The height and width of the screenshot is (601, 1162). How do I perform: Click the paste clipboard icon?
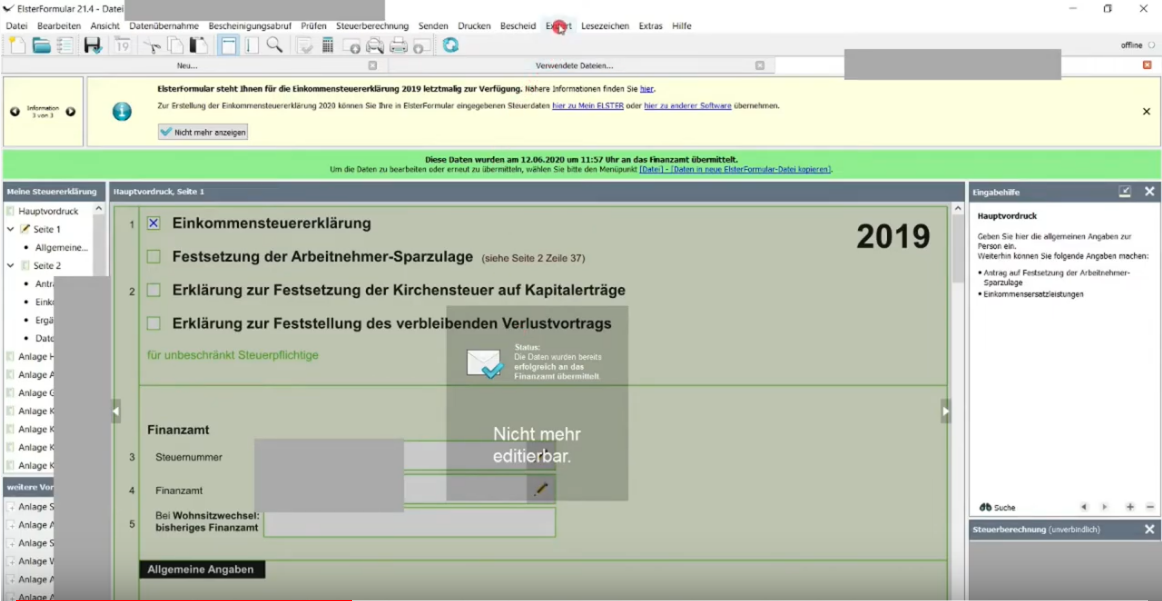[199, 45]
